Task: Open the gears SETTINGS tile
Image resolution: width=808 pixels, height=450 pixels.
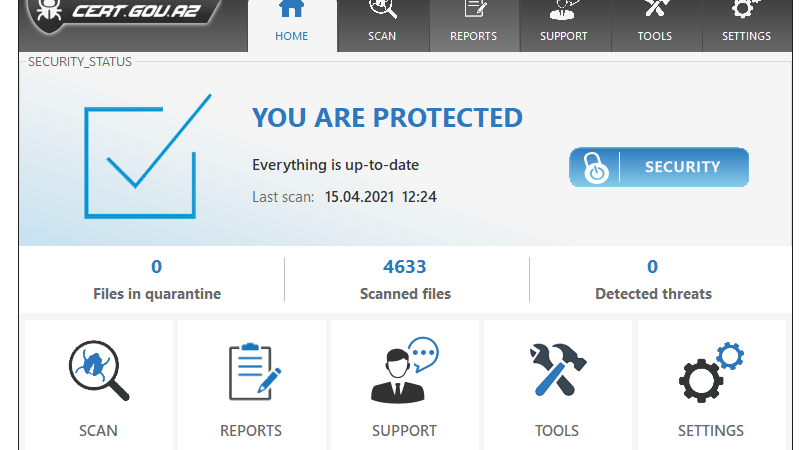Action: (x=711, y=385)
